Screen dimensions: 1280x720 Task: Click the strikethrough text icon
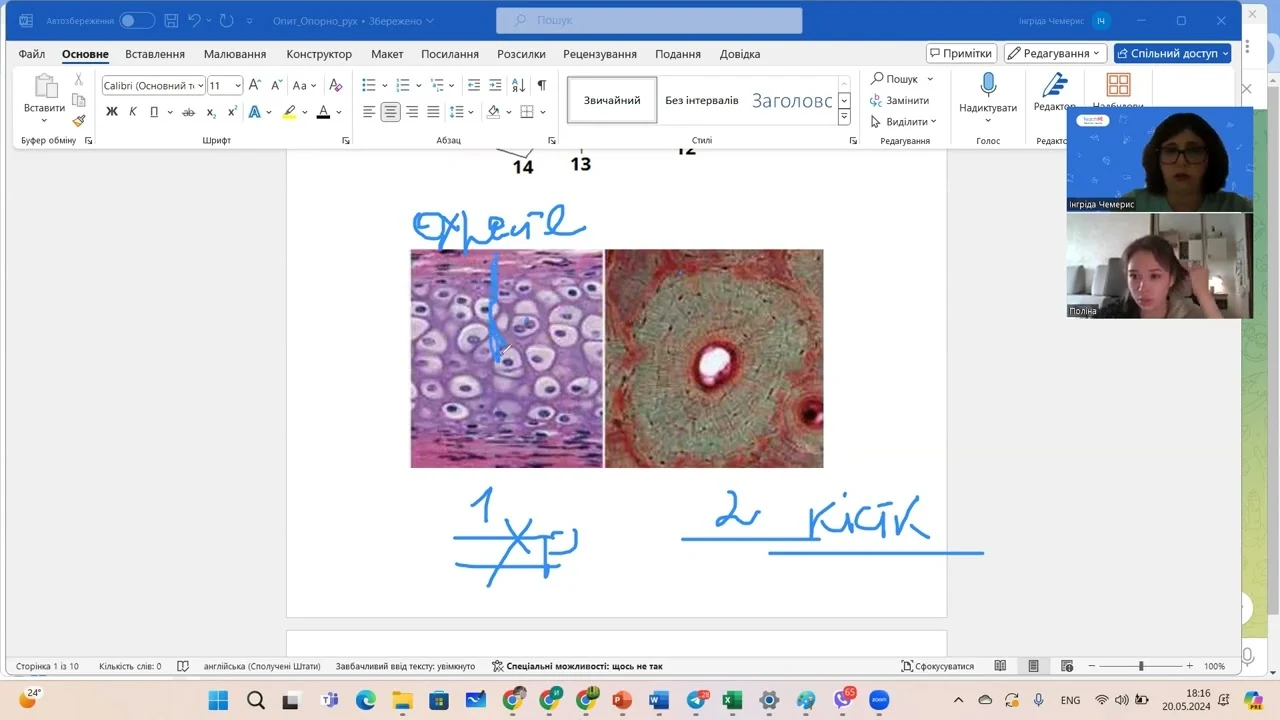pos(188,112)
